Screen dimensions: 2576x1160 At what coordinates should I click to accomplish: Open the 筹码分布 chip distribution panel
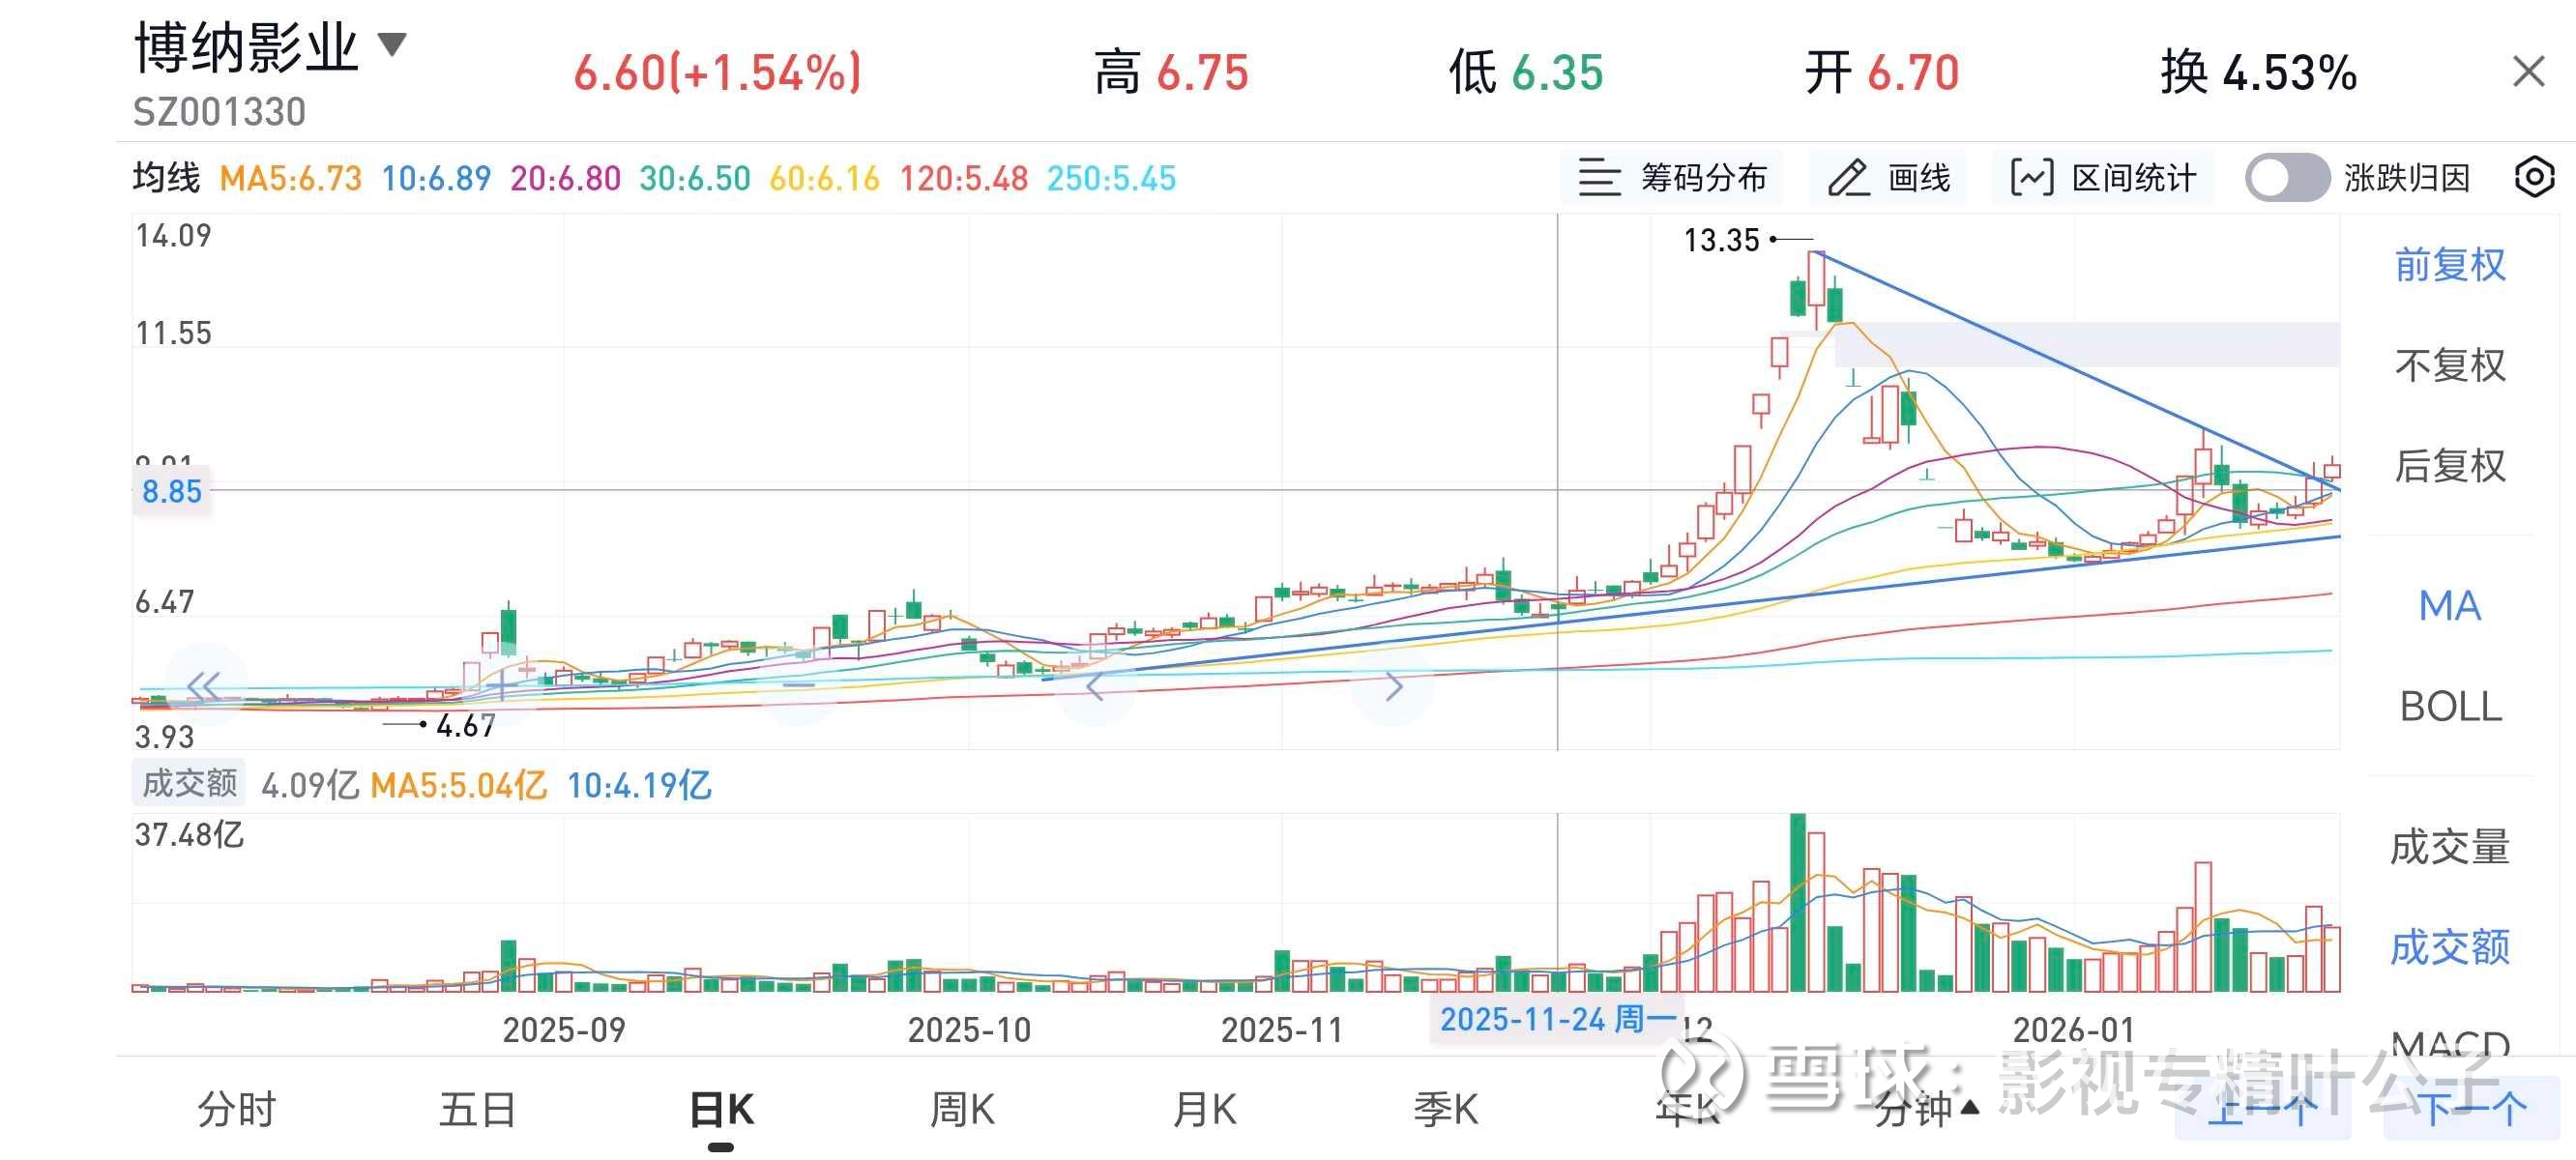[x=1672, y=178]
